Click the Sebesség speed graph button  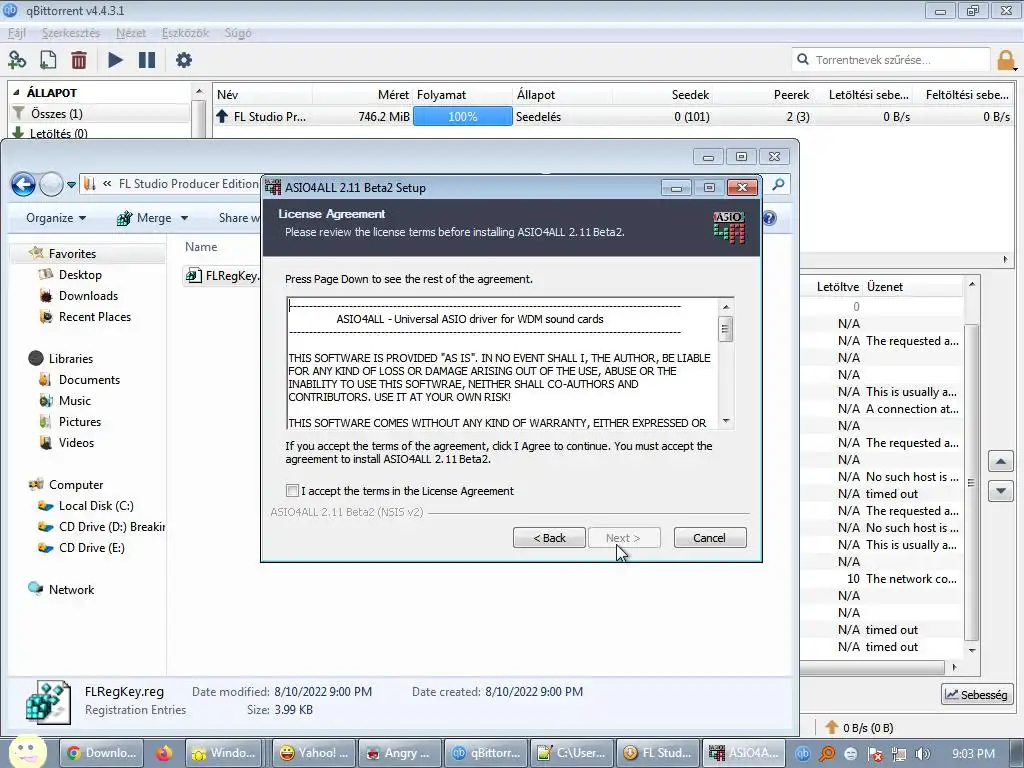977,694
